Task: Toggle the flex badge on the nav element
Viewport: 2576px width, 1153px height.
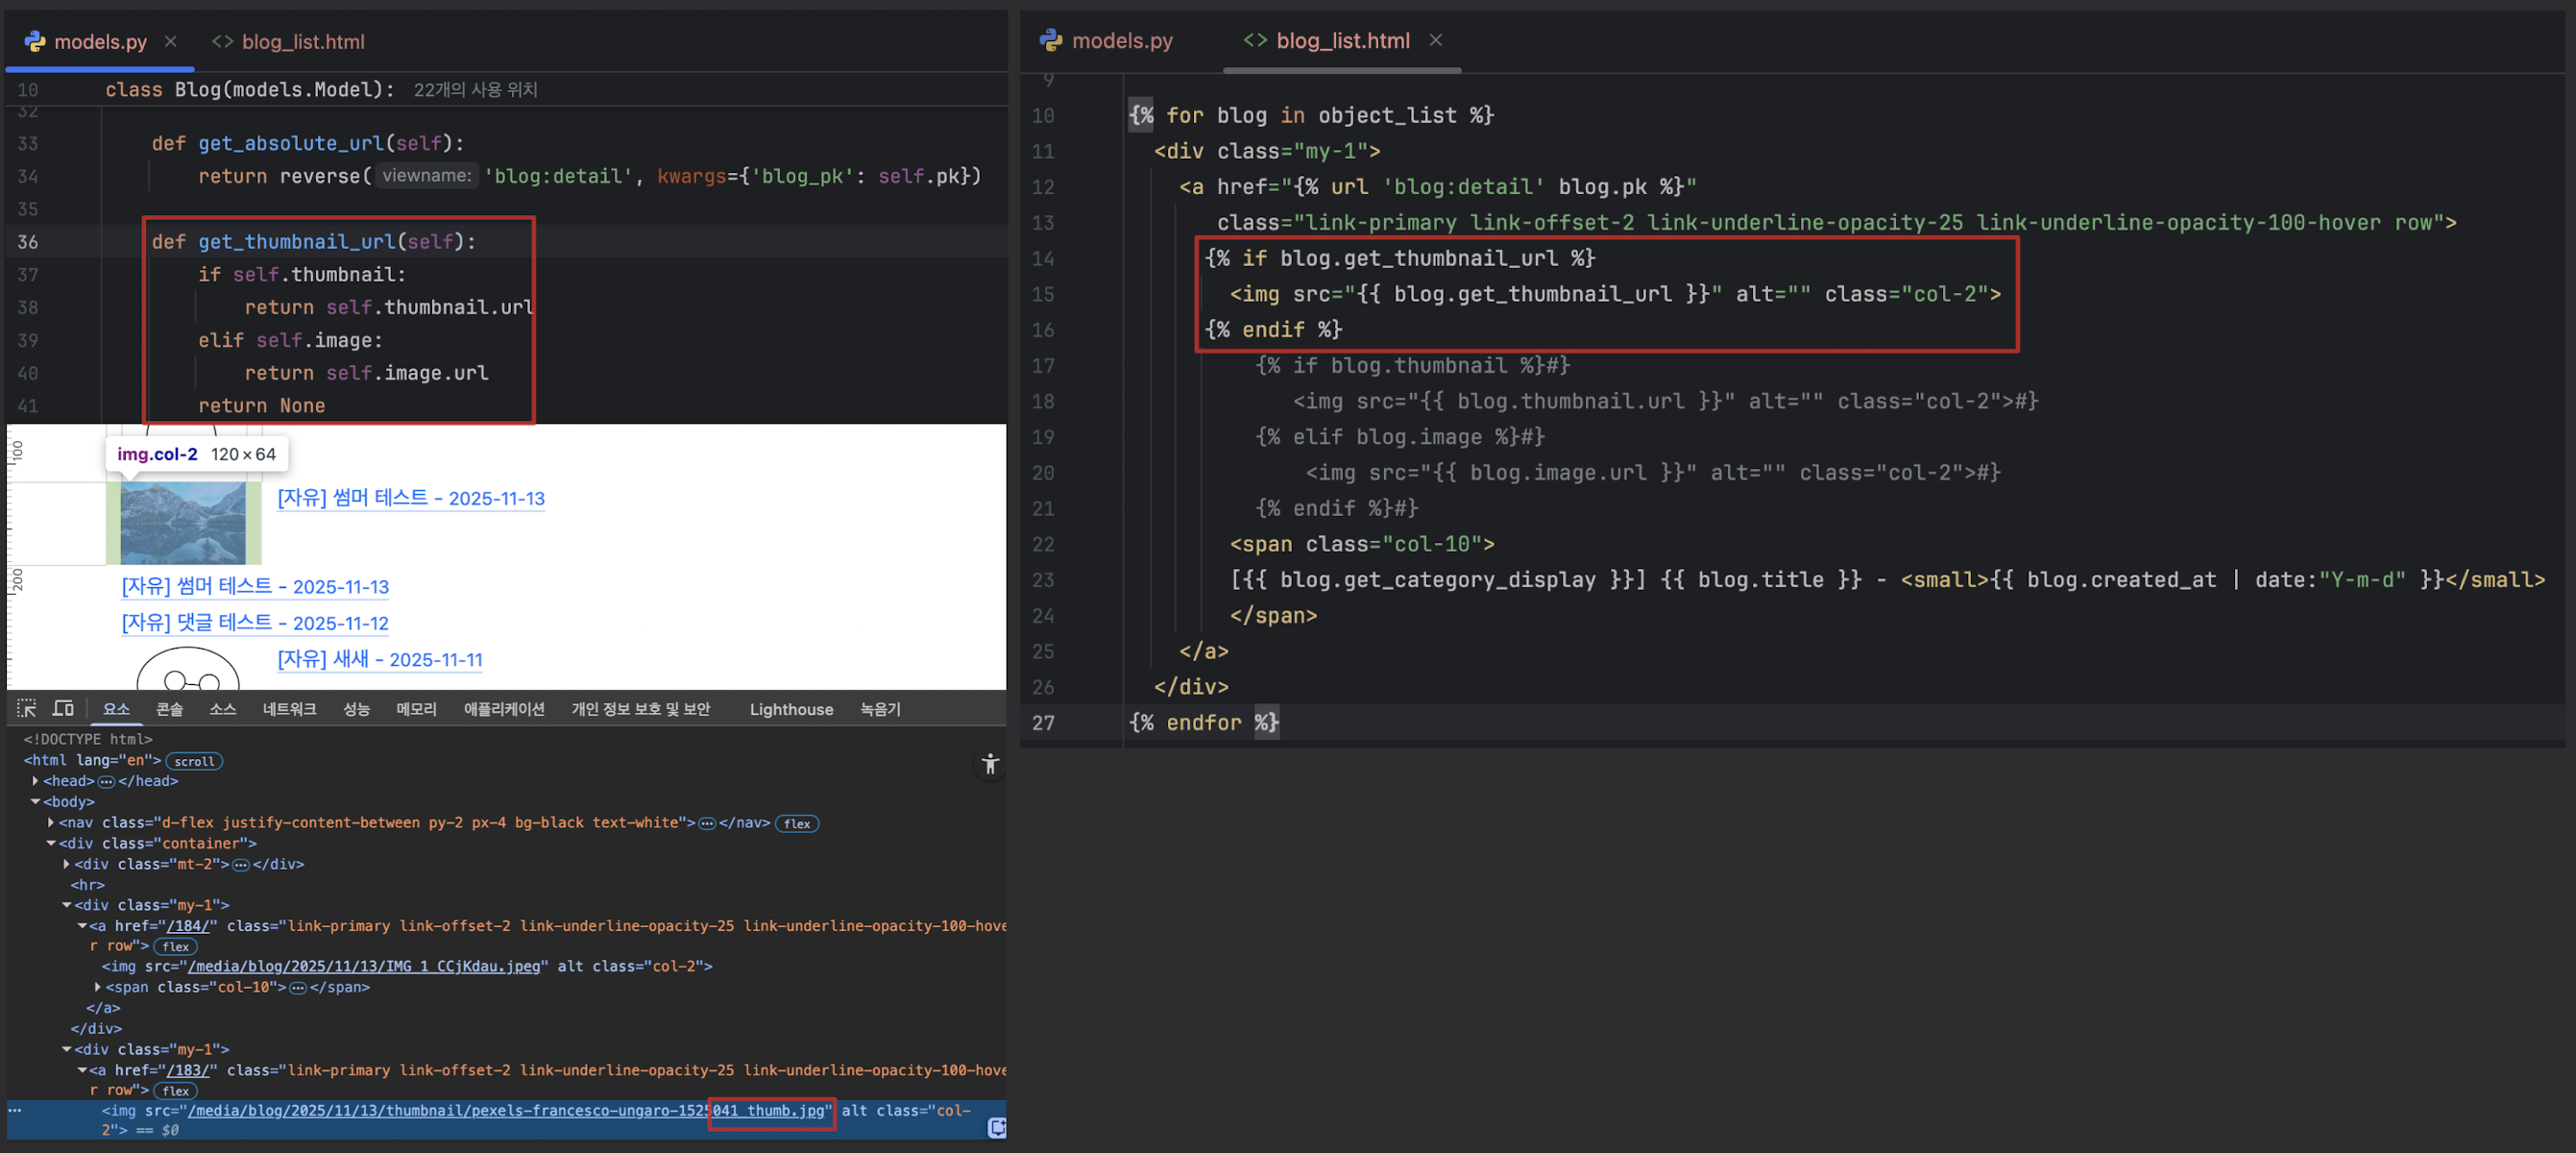Action: [x=797, y=823]
